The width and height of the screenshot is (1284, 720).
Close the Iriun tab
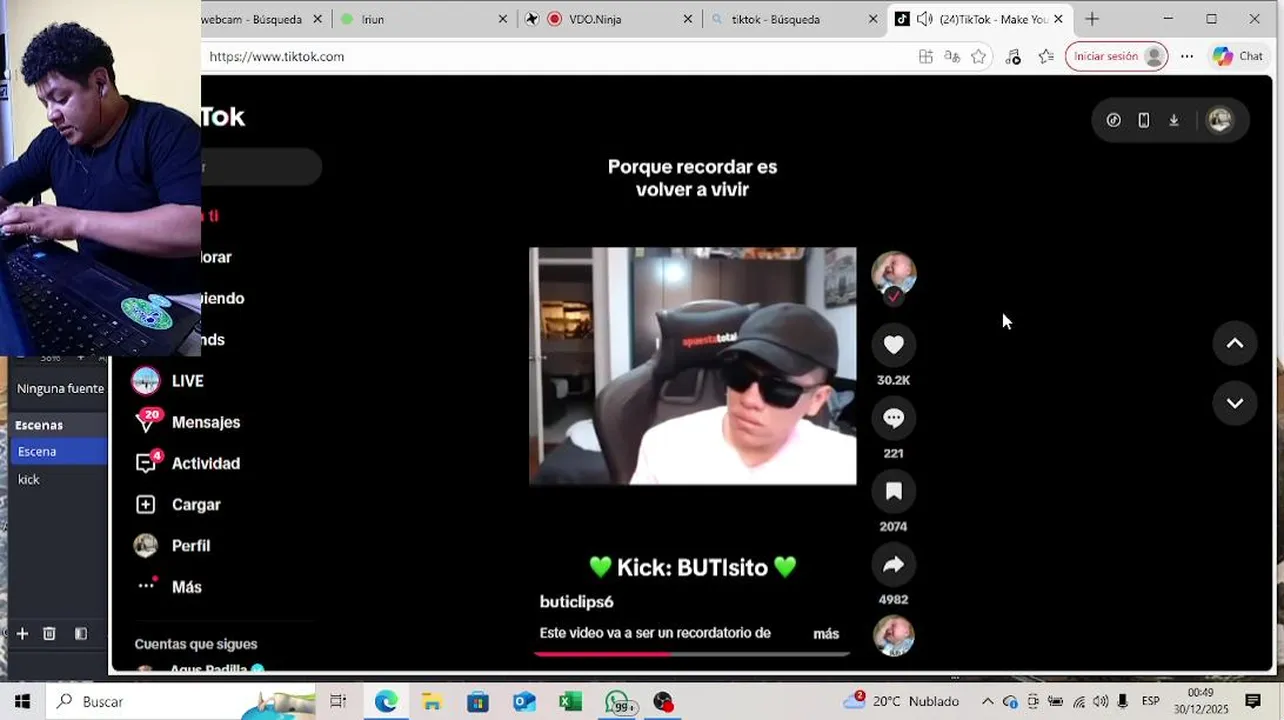pos(503,19)
